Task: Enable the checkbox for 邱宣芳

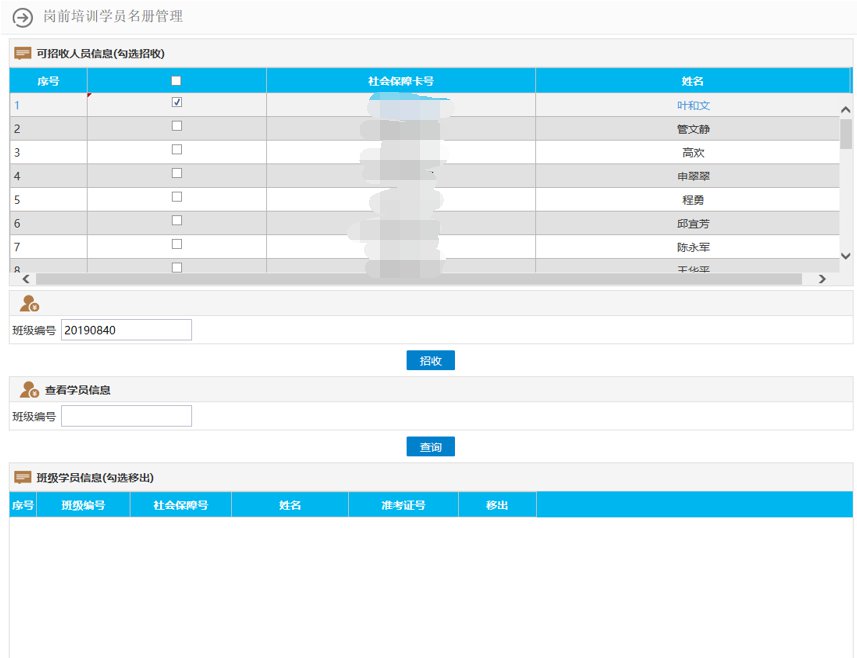Action: pos(177,220)
